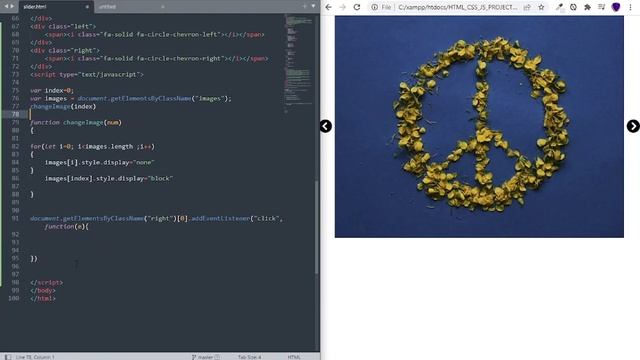The image size is (640, 360).
Task: Change Tab Size 4 setting
Action: tap(249, 357)
